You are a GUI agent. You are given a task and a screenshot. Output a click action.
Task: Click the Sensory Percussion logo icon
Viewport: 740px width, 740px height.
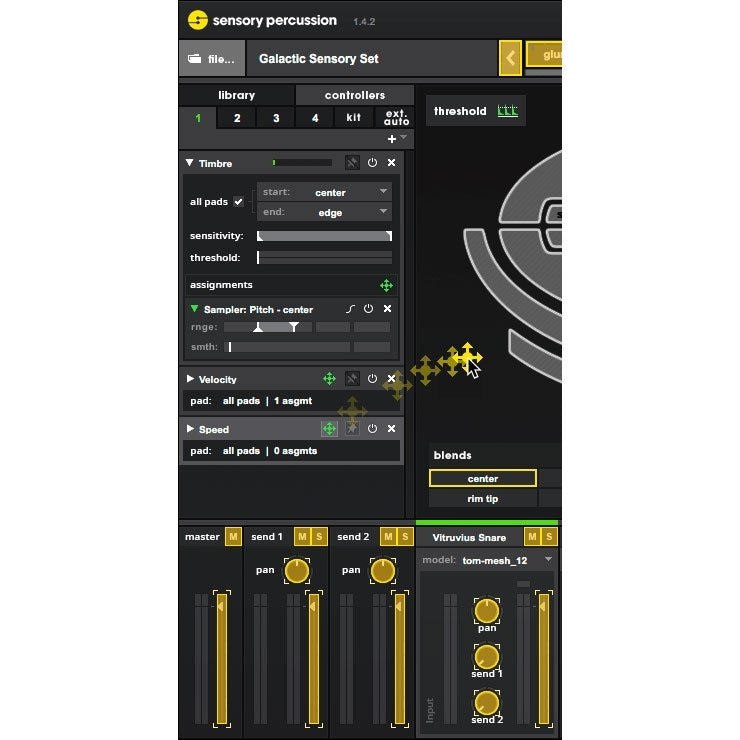click(197, 20)
